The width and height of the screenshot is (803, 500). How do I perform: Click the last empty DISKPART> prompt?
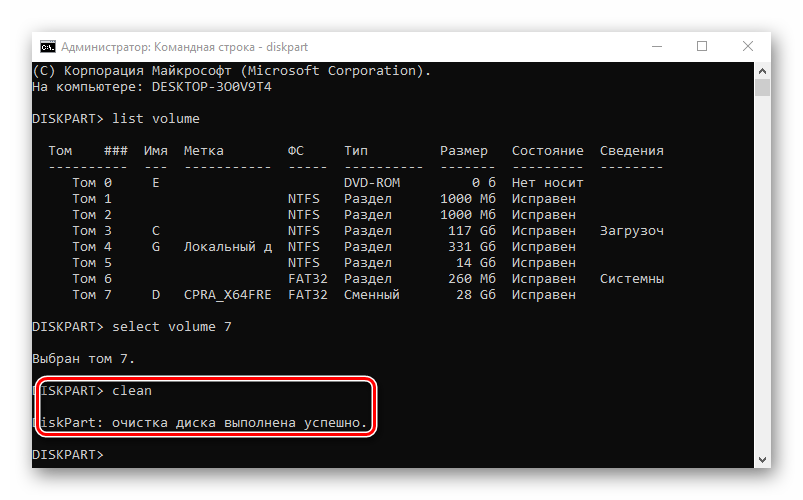pyautogui.click(x=67, y=455)
